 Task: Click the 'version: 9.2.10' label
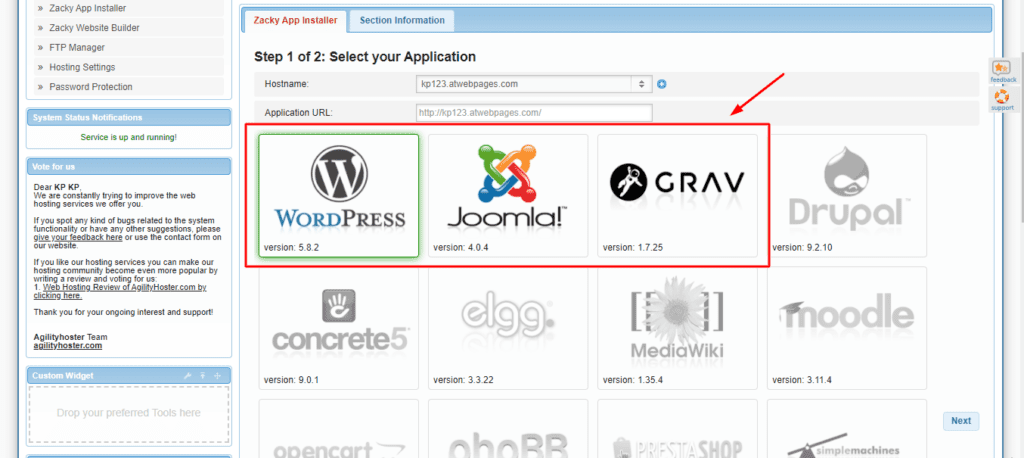(x=802, y=248)
